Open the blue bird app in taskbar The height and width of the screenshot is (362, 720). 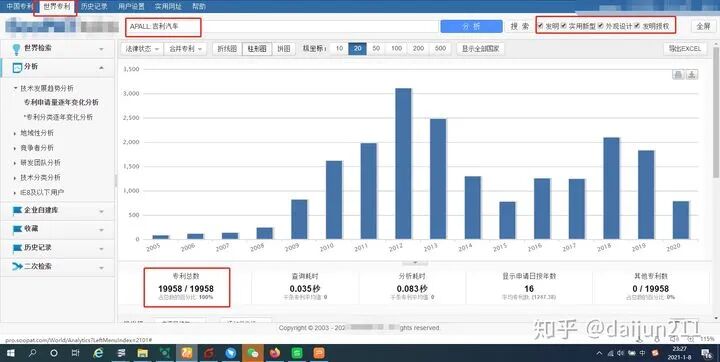pyautogui.click(x=231, y=353)
